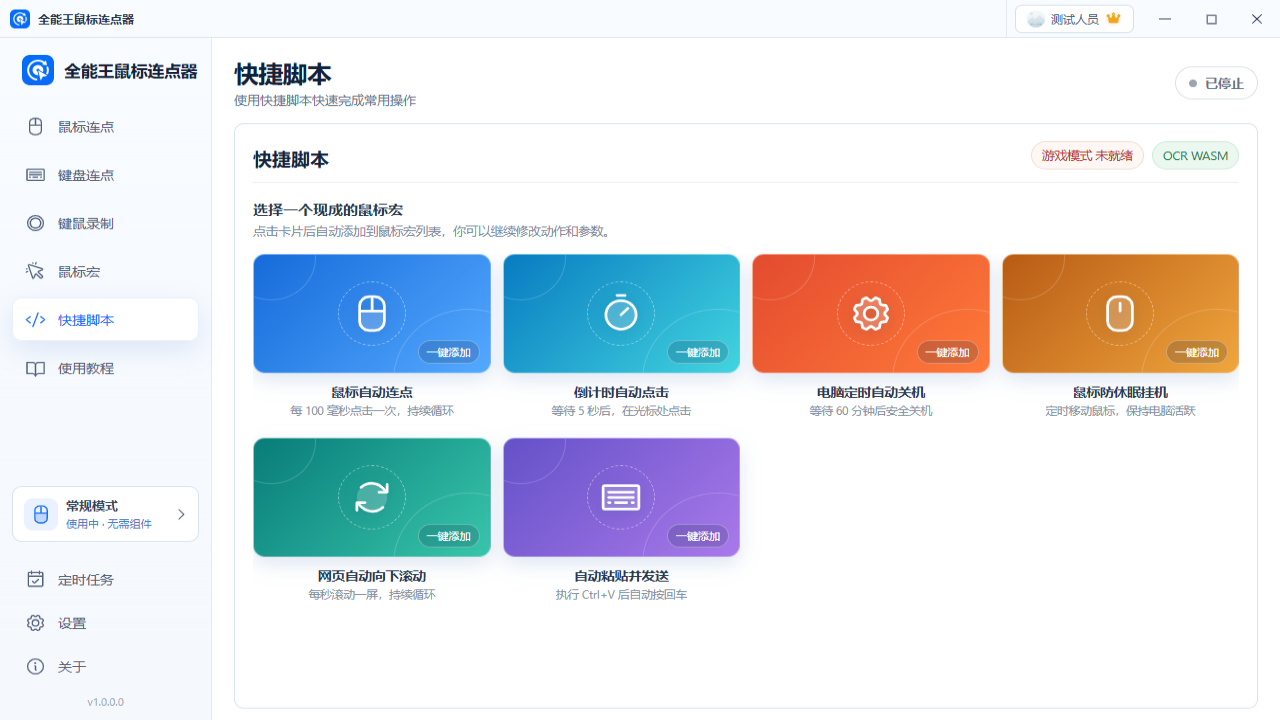The width and height of the screenshot is (1280, 720).
Task: Click 一键添加 on 自动粘贴并发送 card
Action: (698, 536)
